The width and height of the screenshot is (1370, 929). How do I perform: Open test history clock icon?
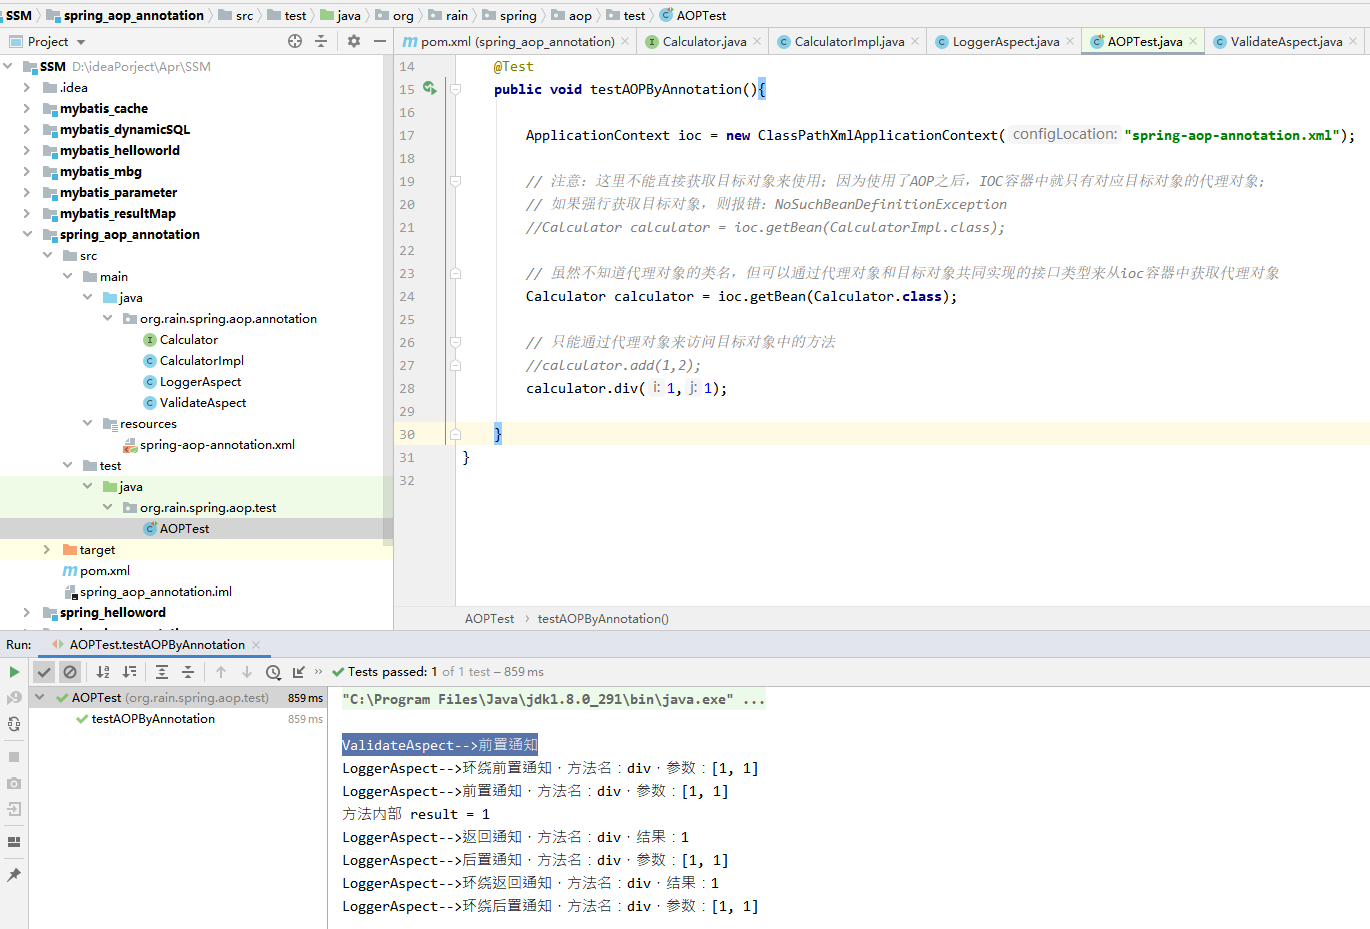point(273,672)
